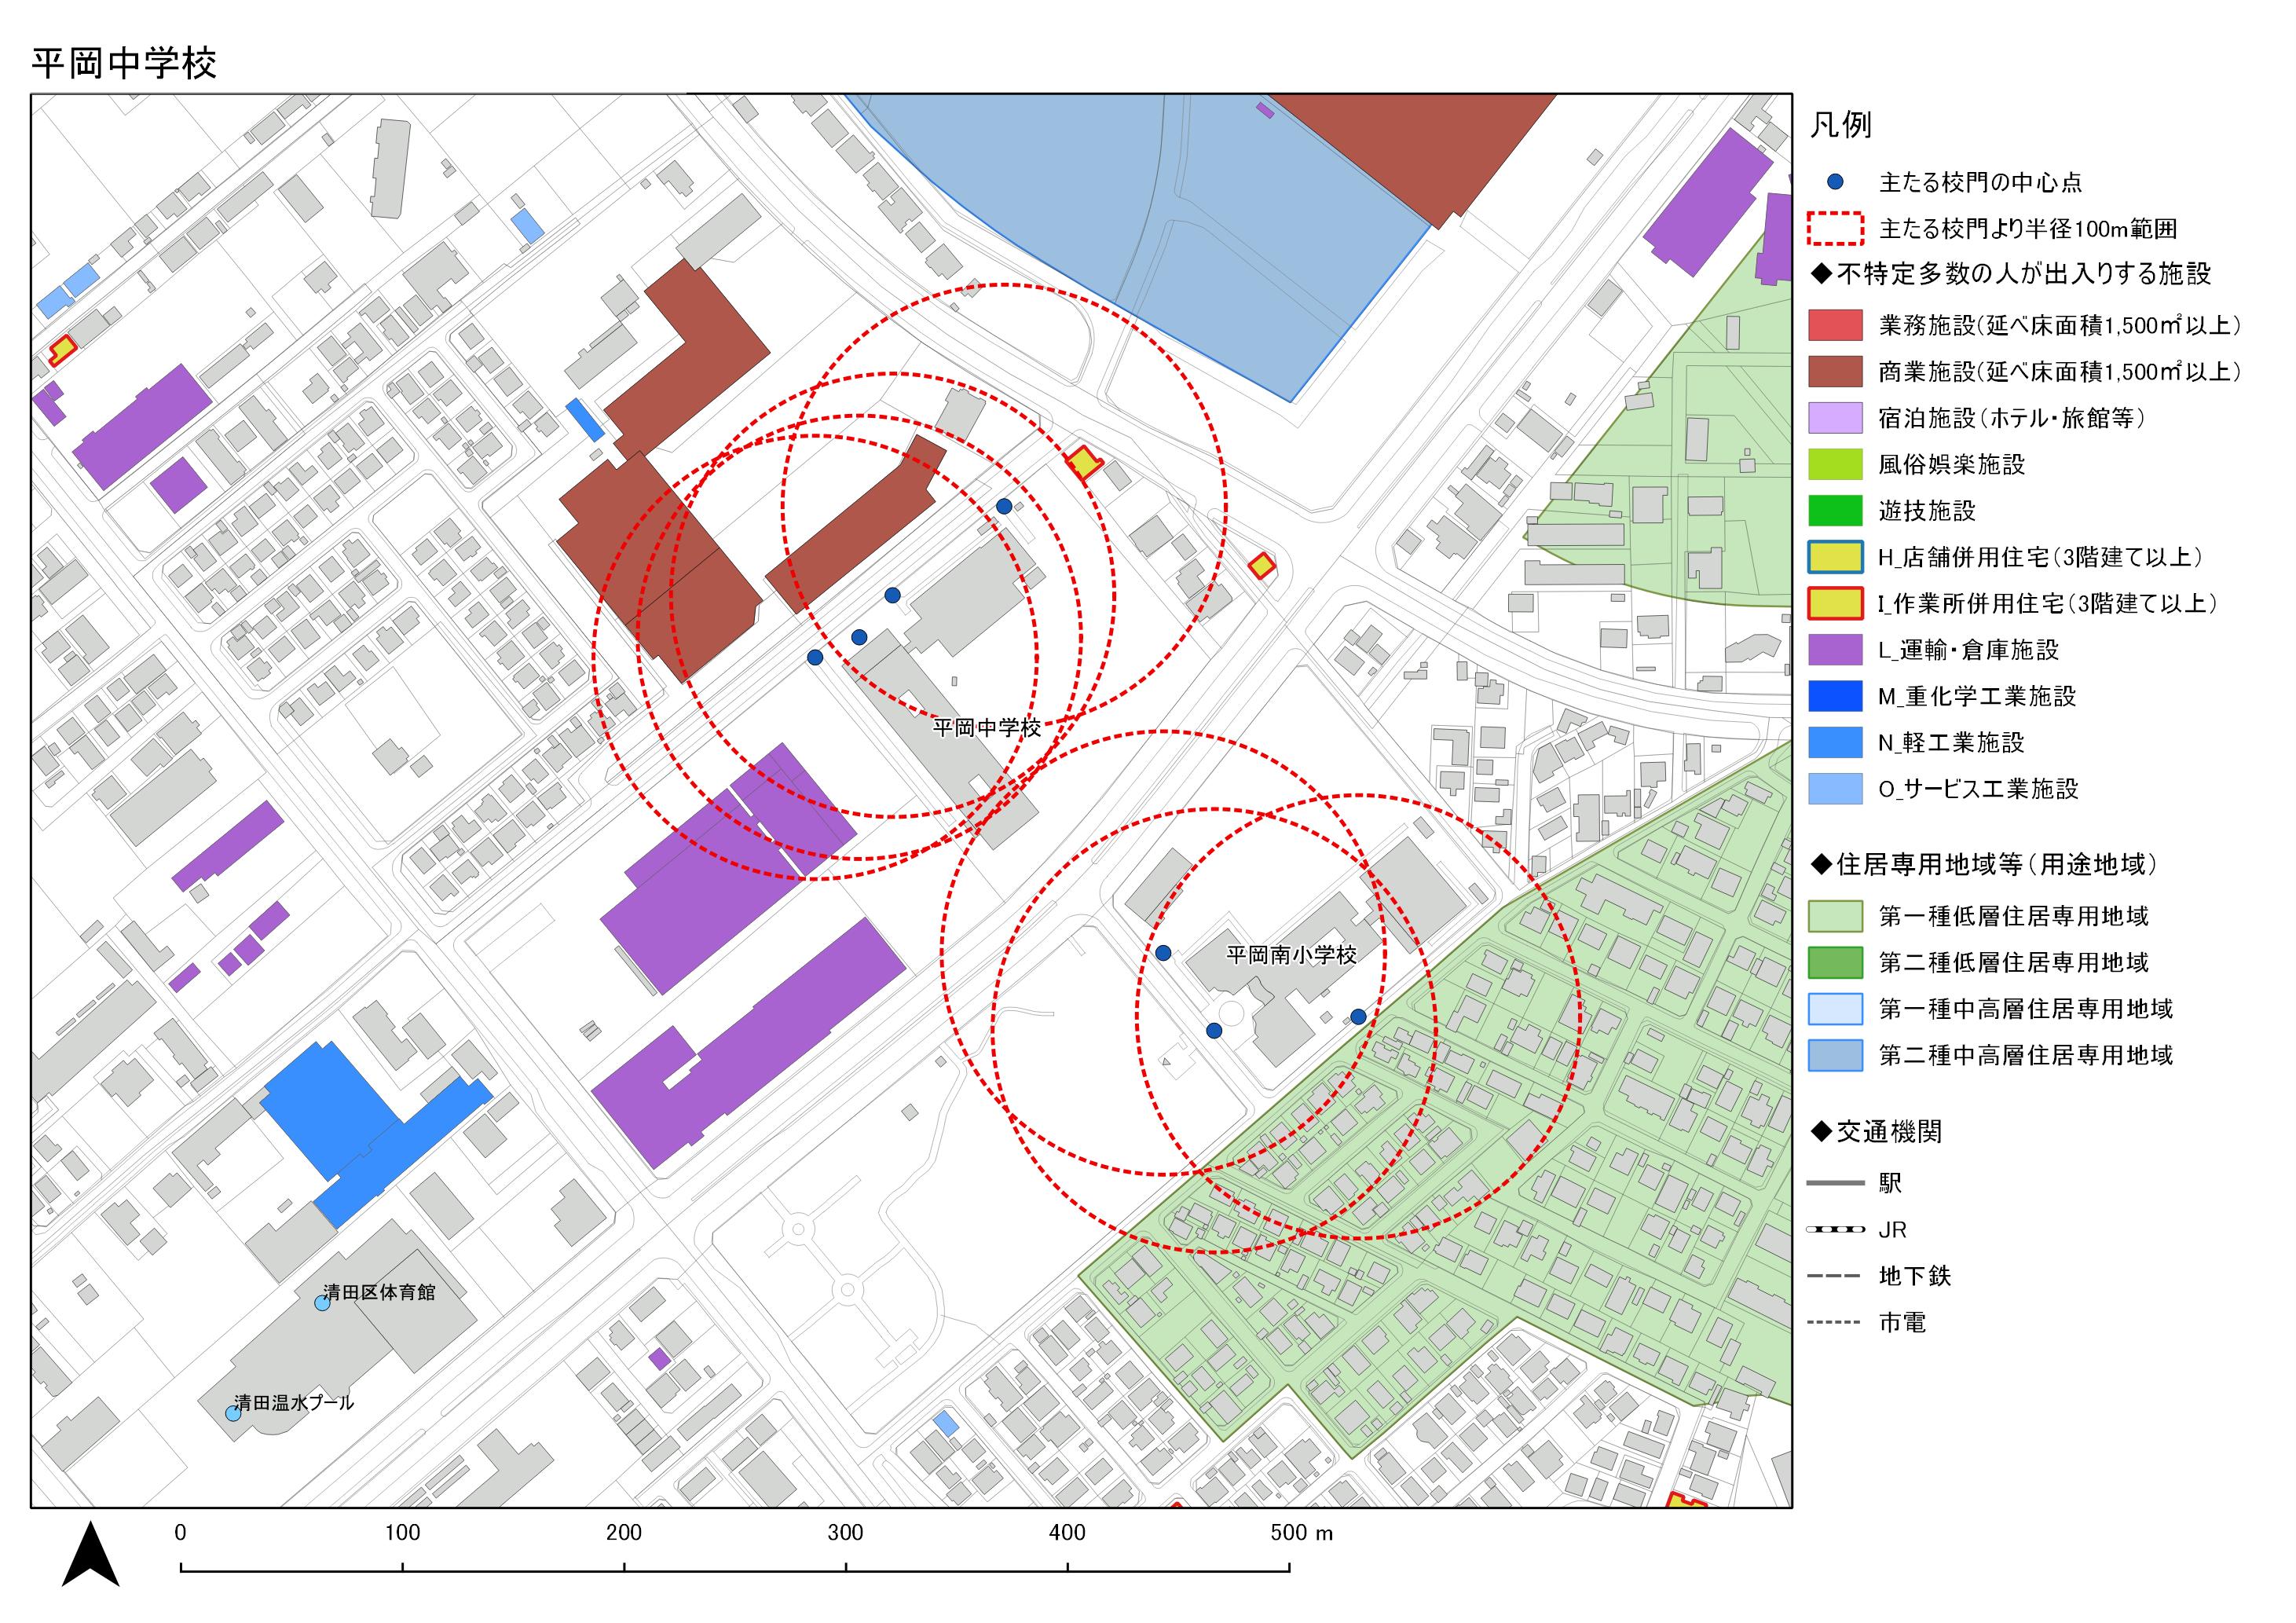Click the 300 mark on the scale bar
2296x1623 pixels.
pos(846,1533)
